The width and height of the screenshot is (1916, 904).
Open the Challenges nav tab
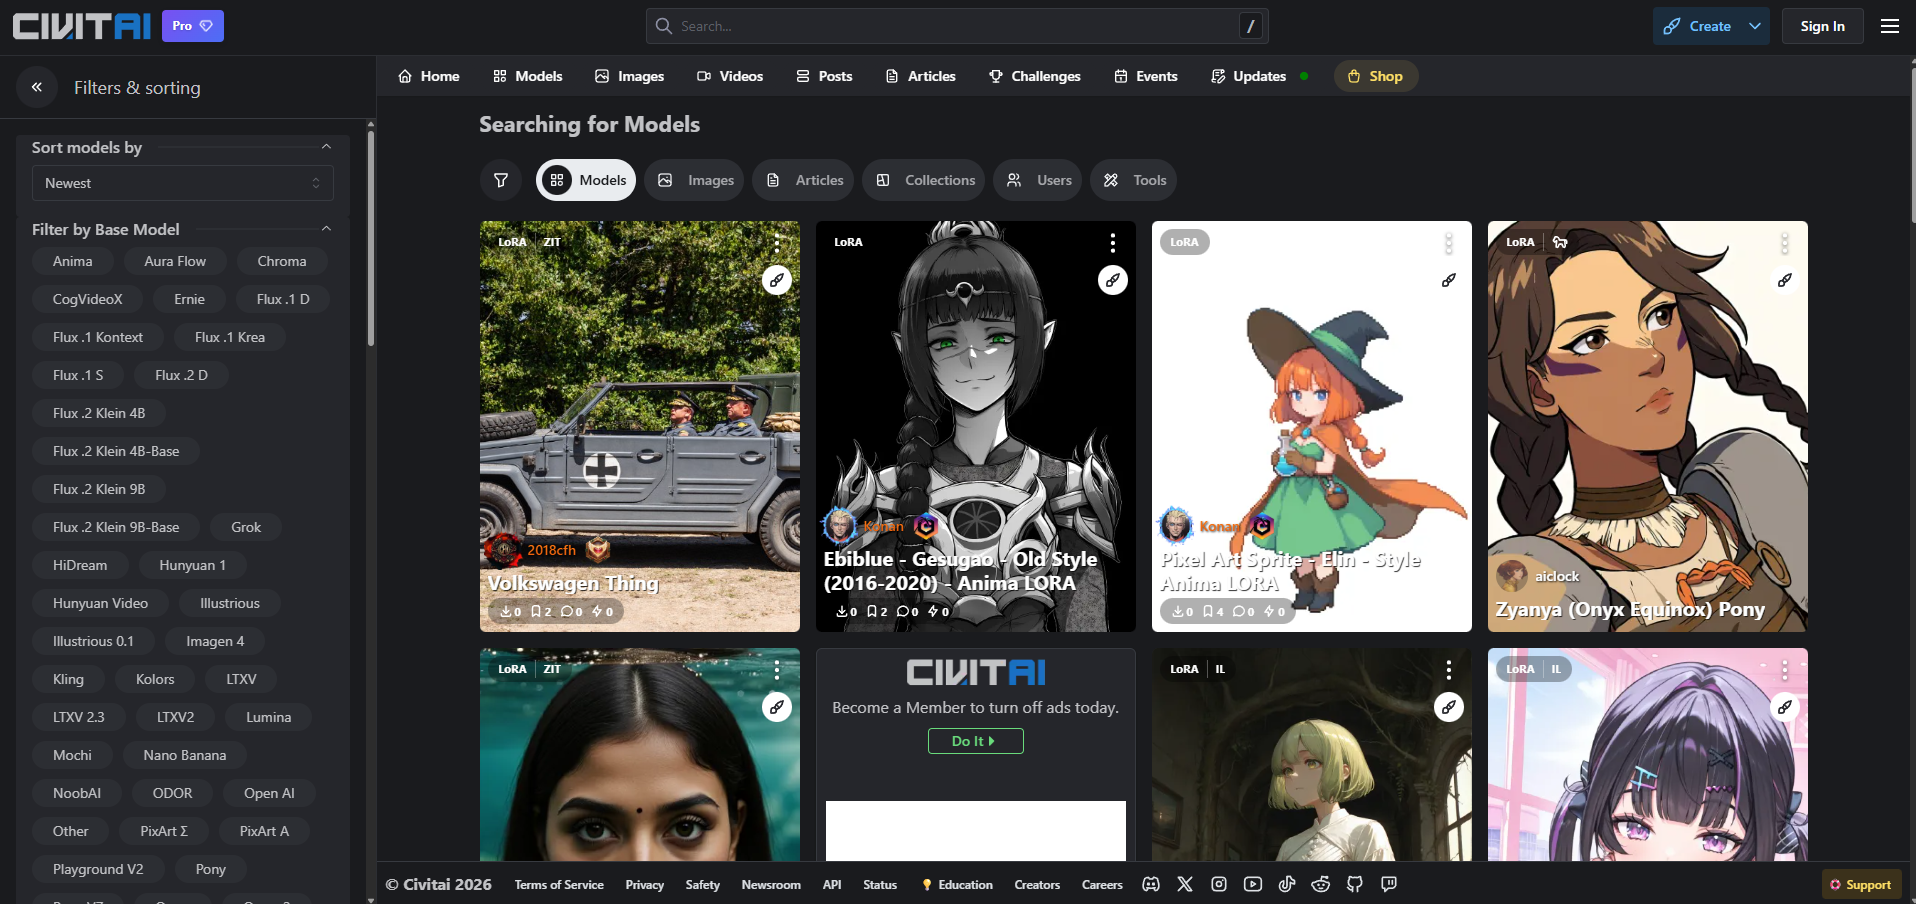[1035, 76]
